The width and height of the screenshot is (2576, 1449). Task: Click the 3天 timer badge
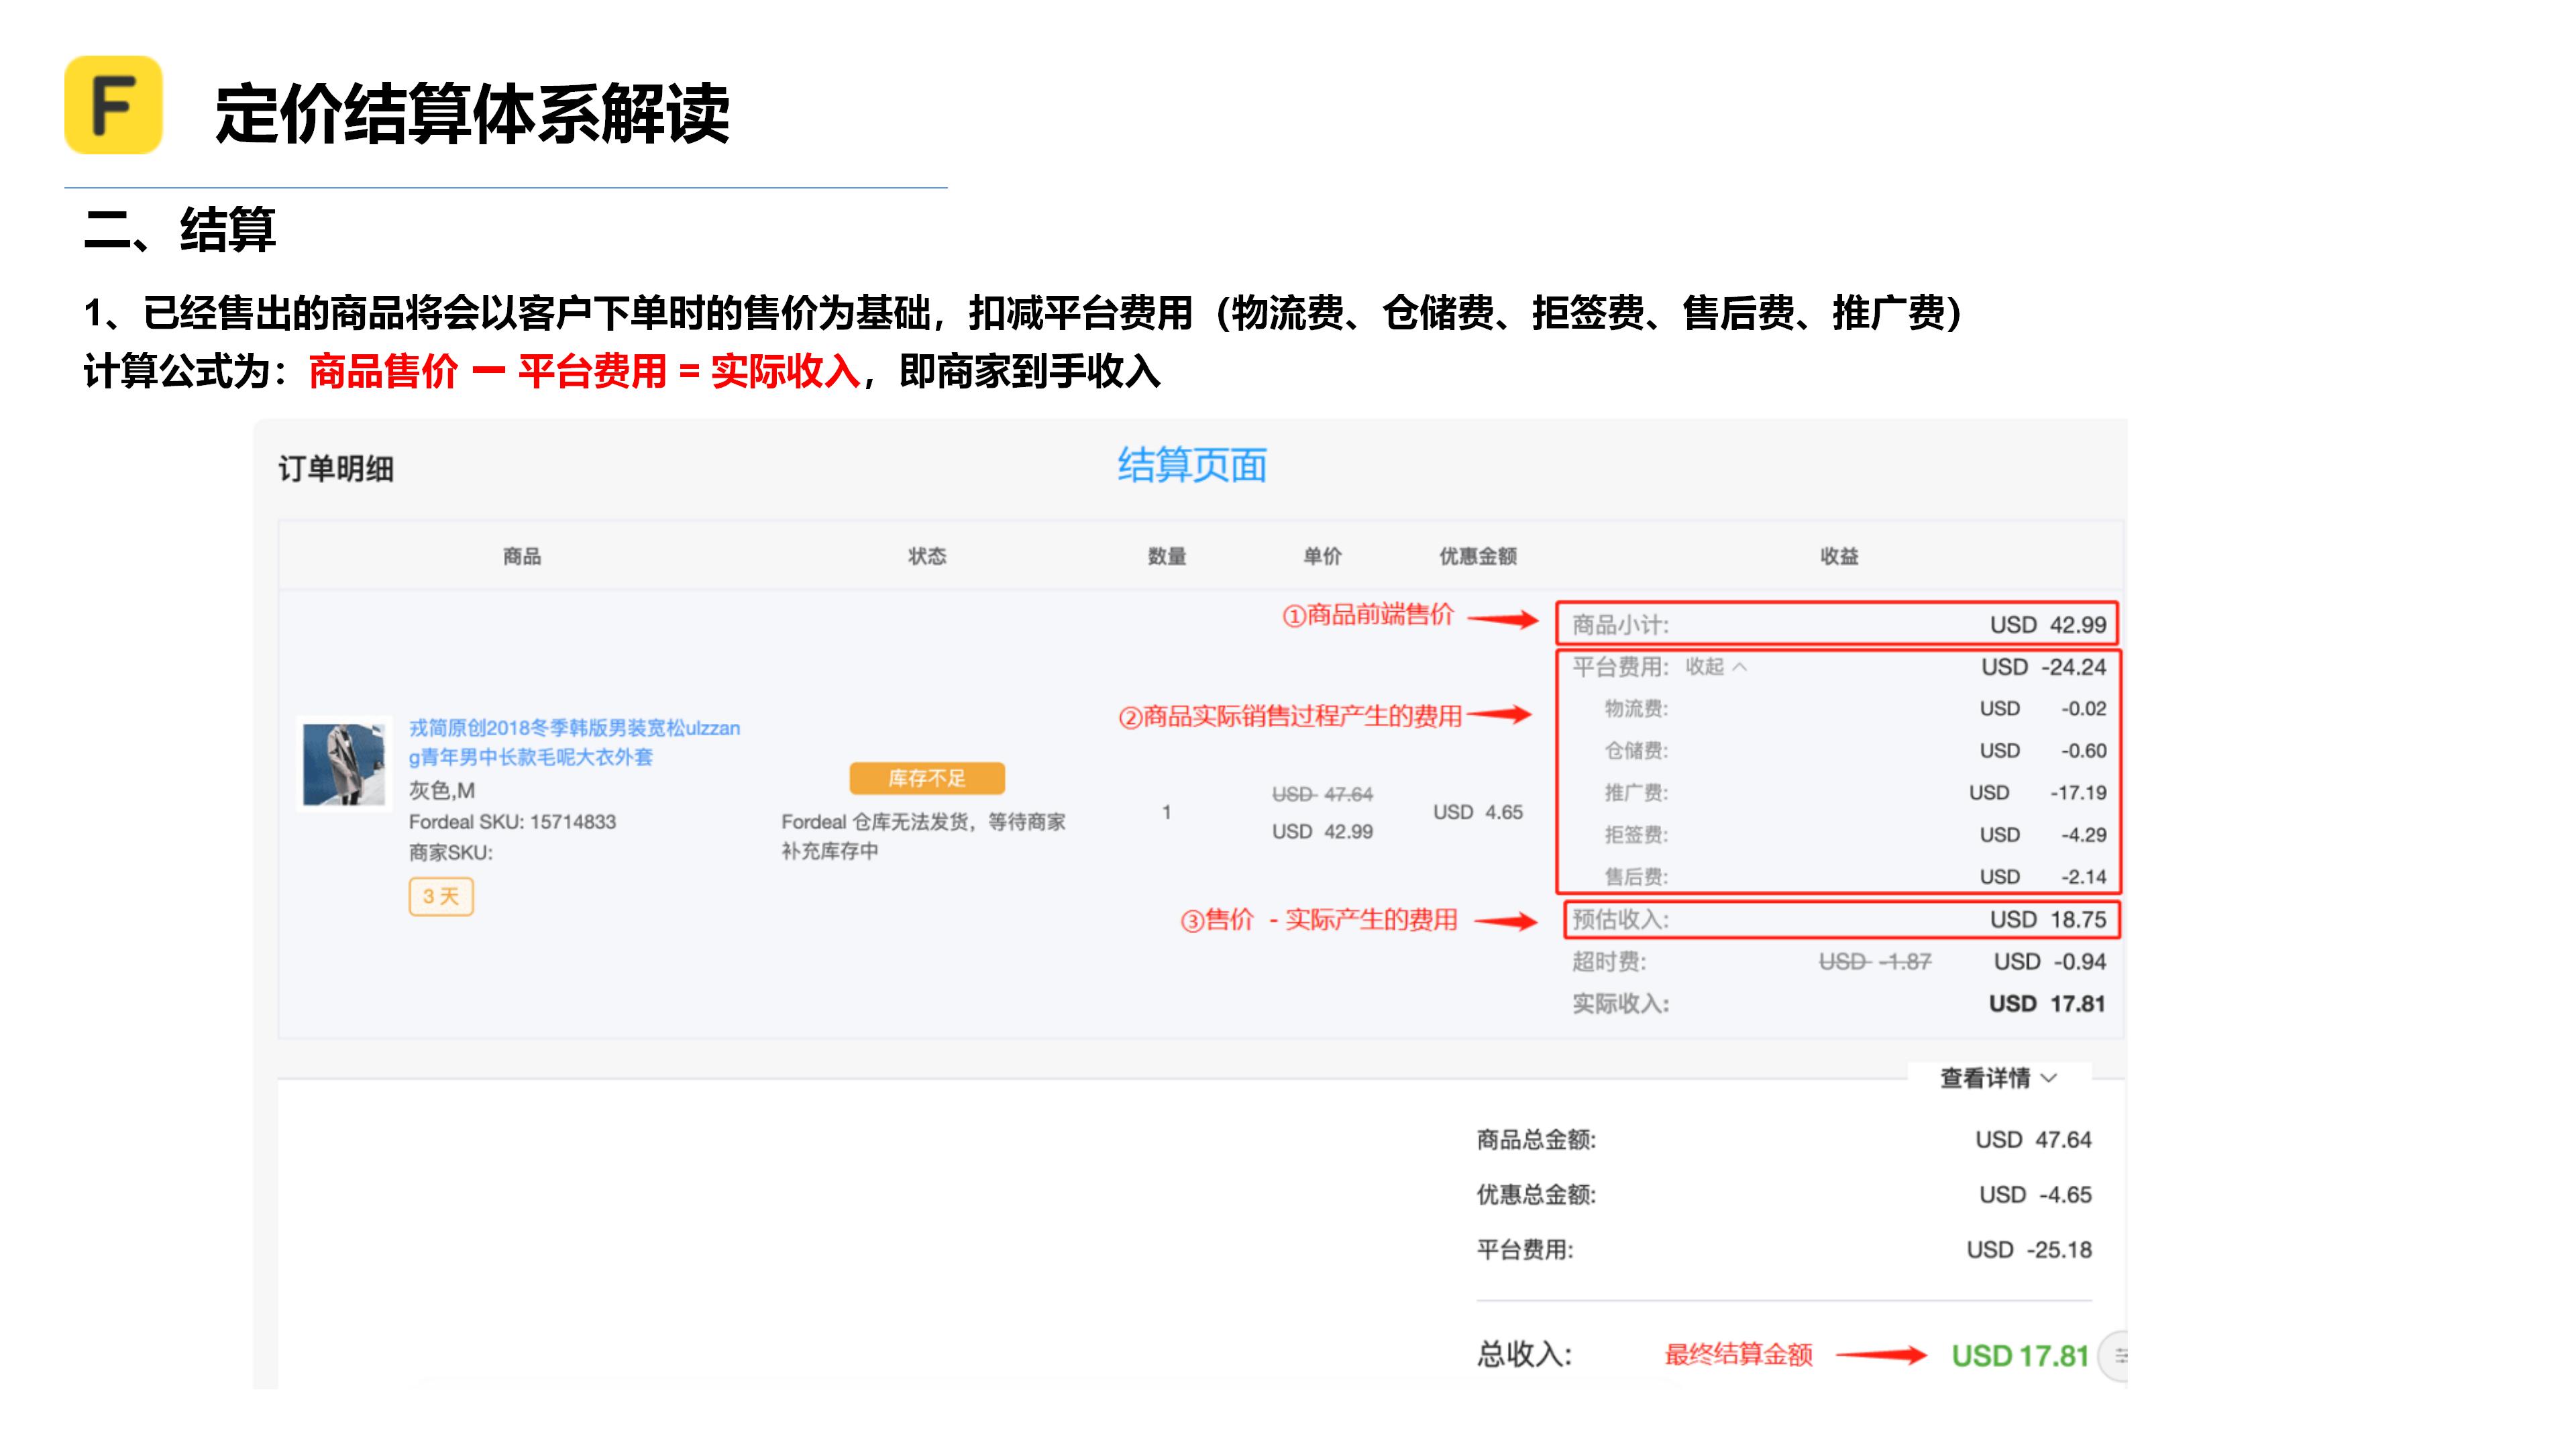coord(441,897)
